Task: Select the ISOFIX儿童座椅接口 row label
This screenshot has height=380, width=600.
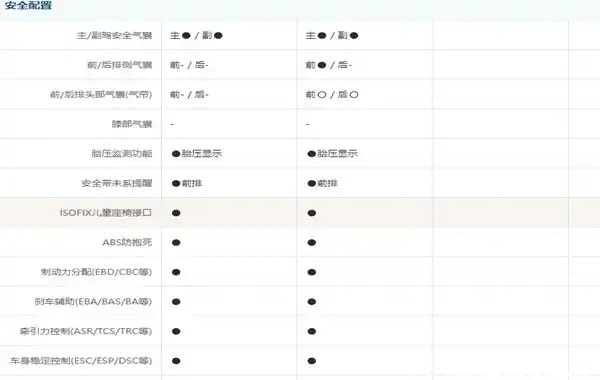Action: 106,213
